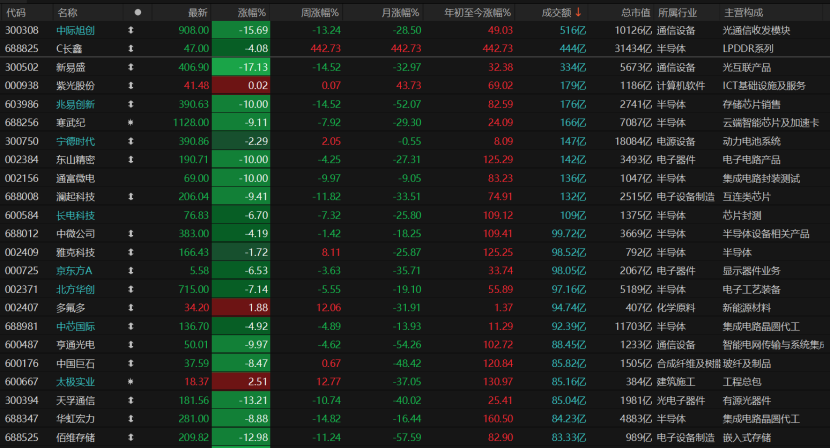Click the marker icon in 兆易创新 row

click(x=131, y=105)
